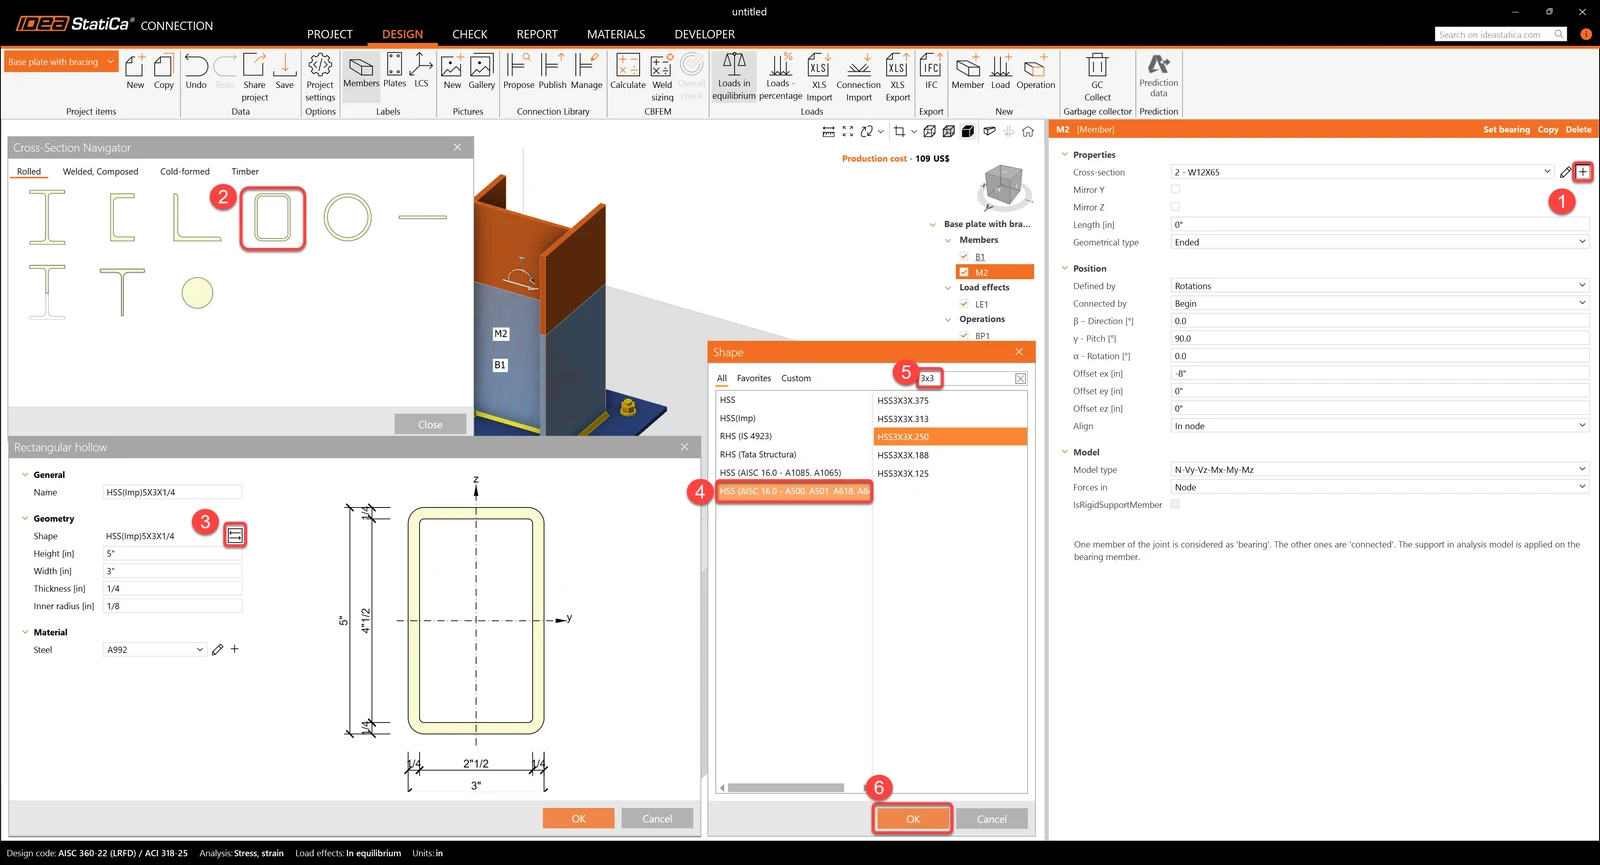Add a new Member
This screenshot has height=865, width=1600.
968,71
